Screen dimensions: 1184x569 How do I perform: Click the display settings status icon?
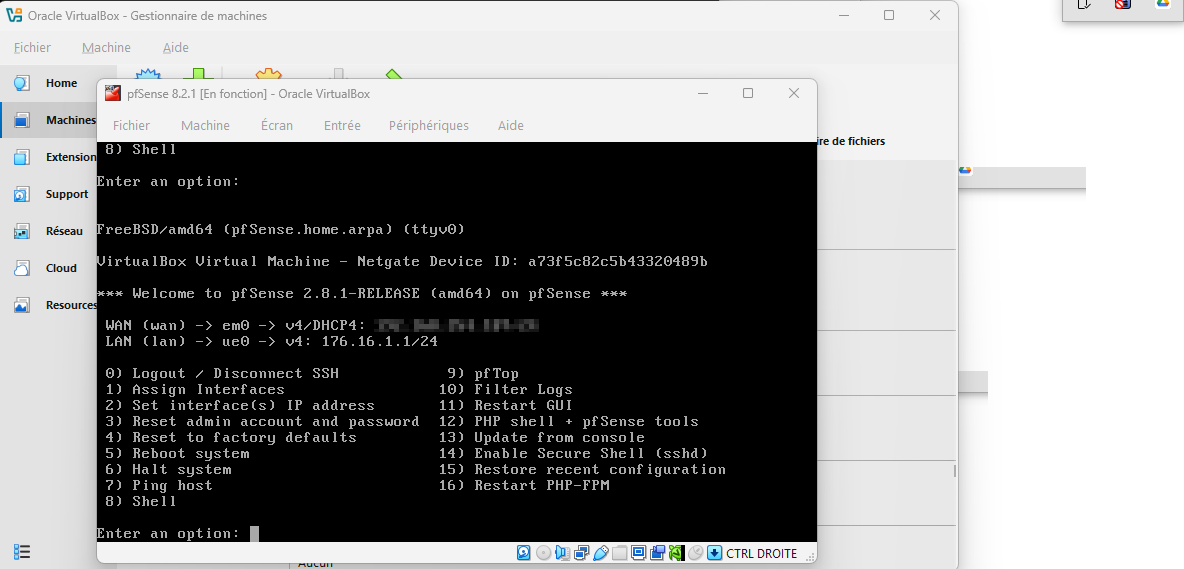coord(638,553)
